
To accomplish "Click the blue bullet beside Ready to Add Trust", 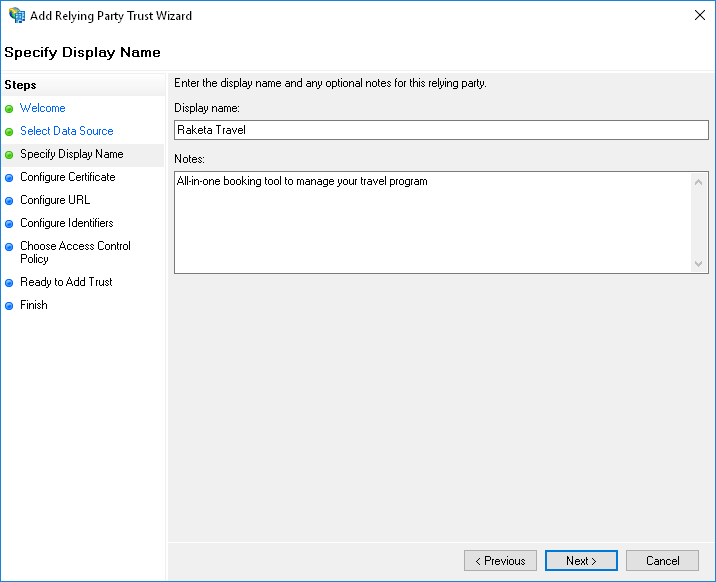I will [x=9, y=283].
